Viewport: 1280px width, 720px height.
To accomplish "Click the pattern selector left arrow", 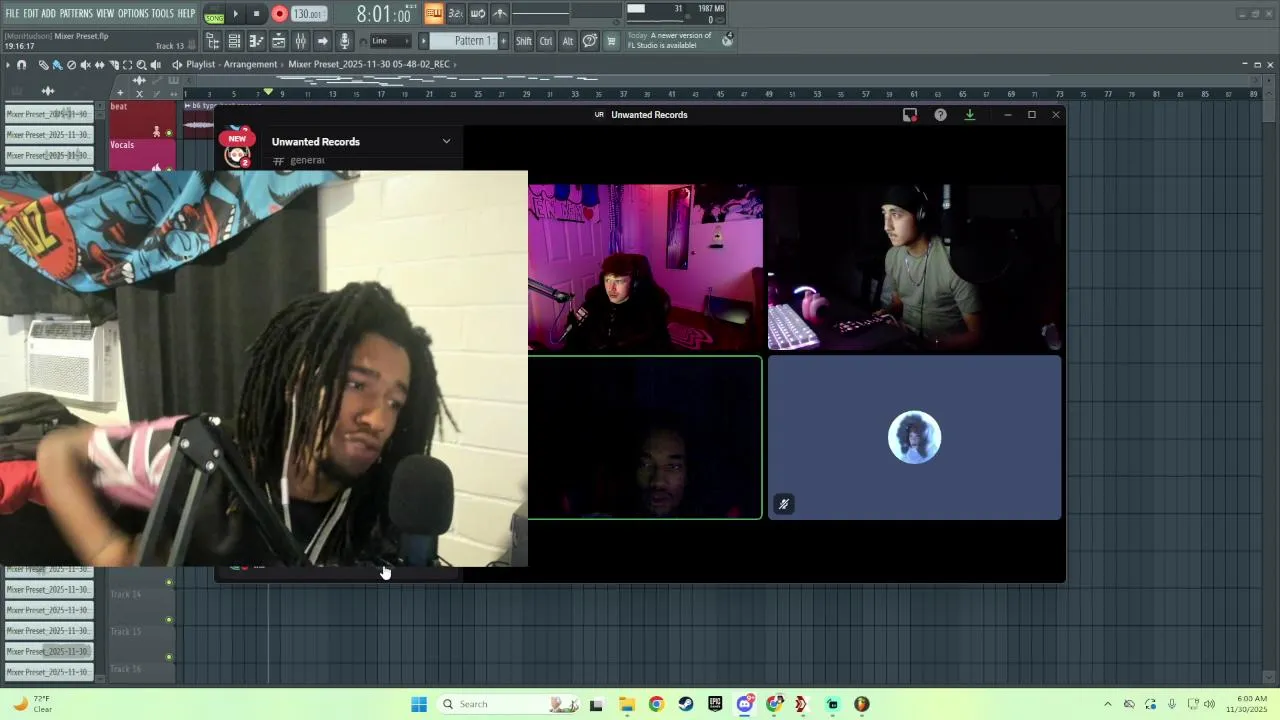I will [x=423, y=41].
